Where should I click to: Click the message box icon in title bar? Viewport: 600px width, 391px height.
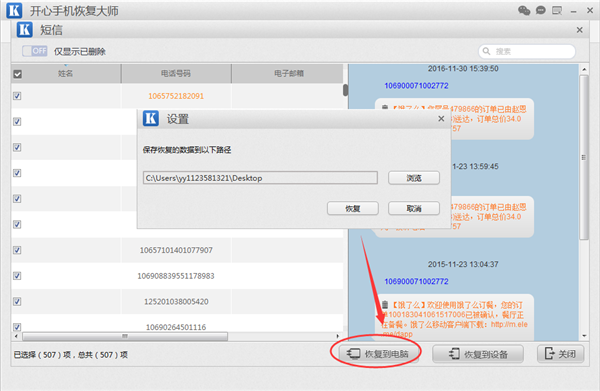pos(557,10)
